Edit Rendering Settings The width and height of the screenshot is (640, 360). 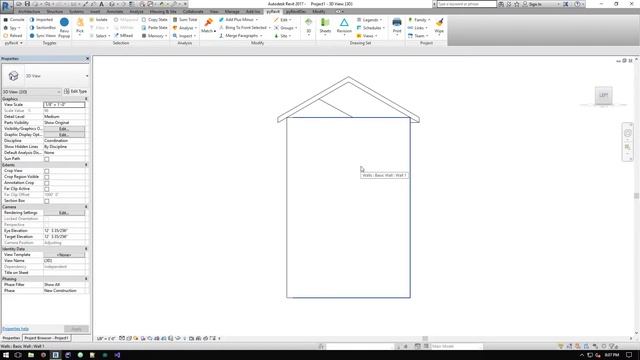pyautogui.click(x=64, y=213)
